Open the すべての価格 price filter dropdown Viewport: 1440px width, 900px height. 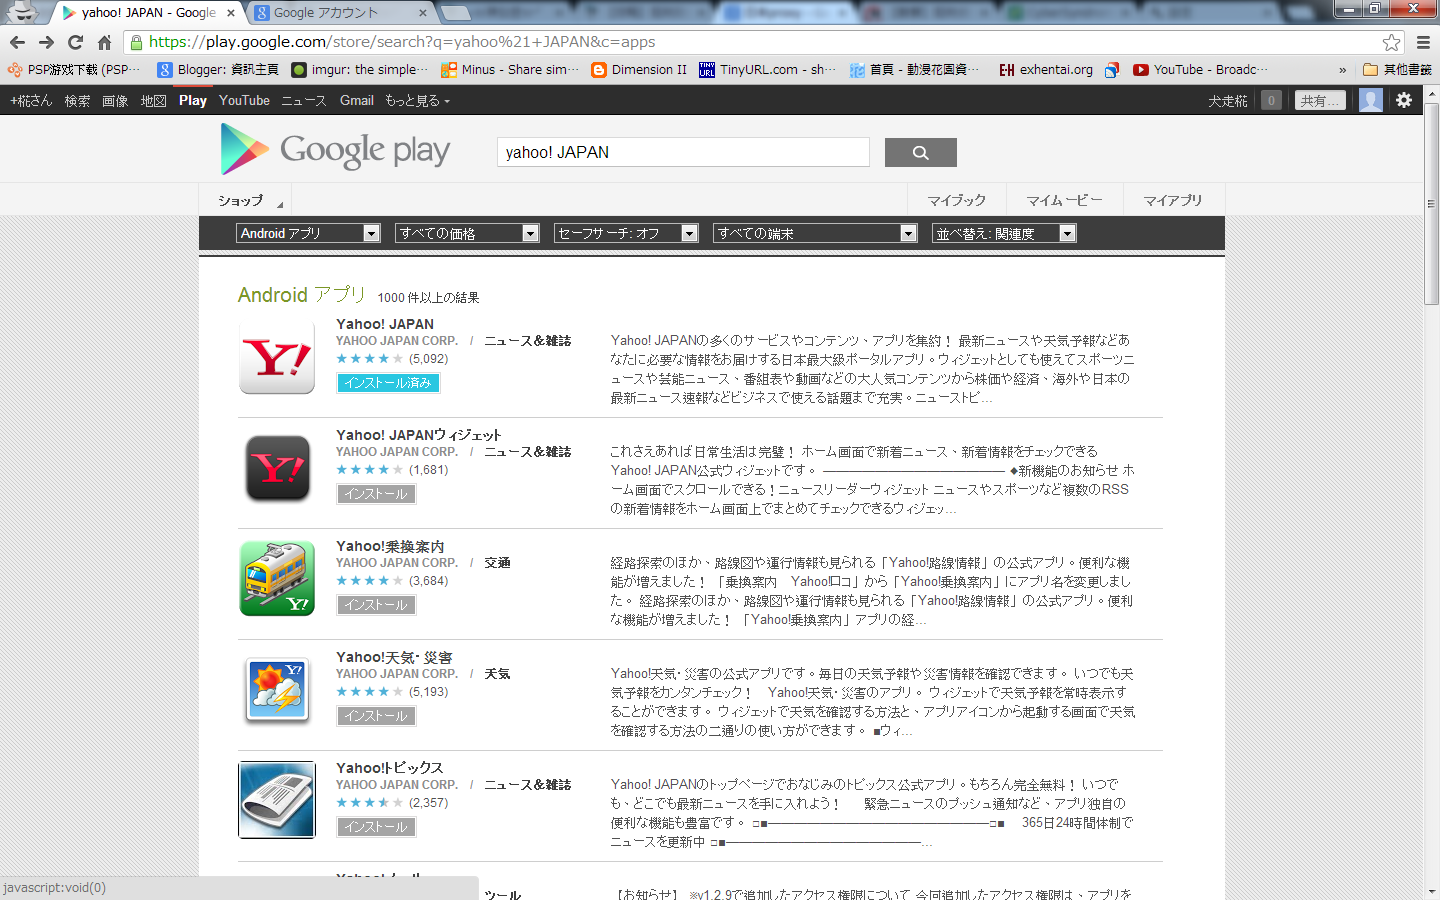coord(467,233)
